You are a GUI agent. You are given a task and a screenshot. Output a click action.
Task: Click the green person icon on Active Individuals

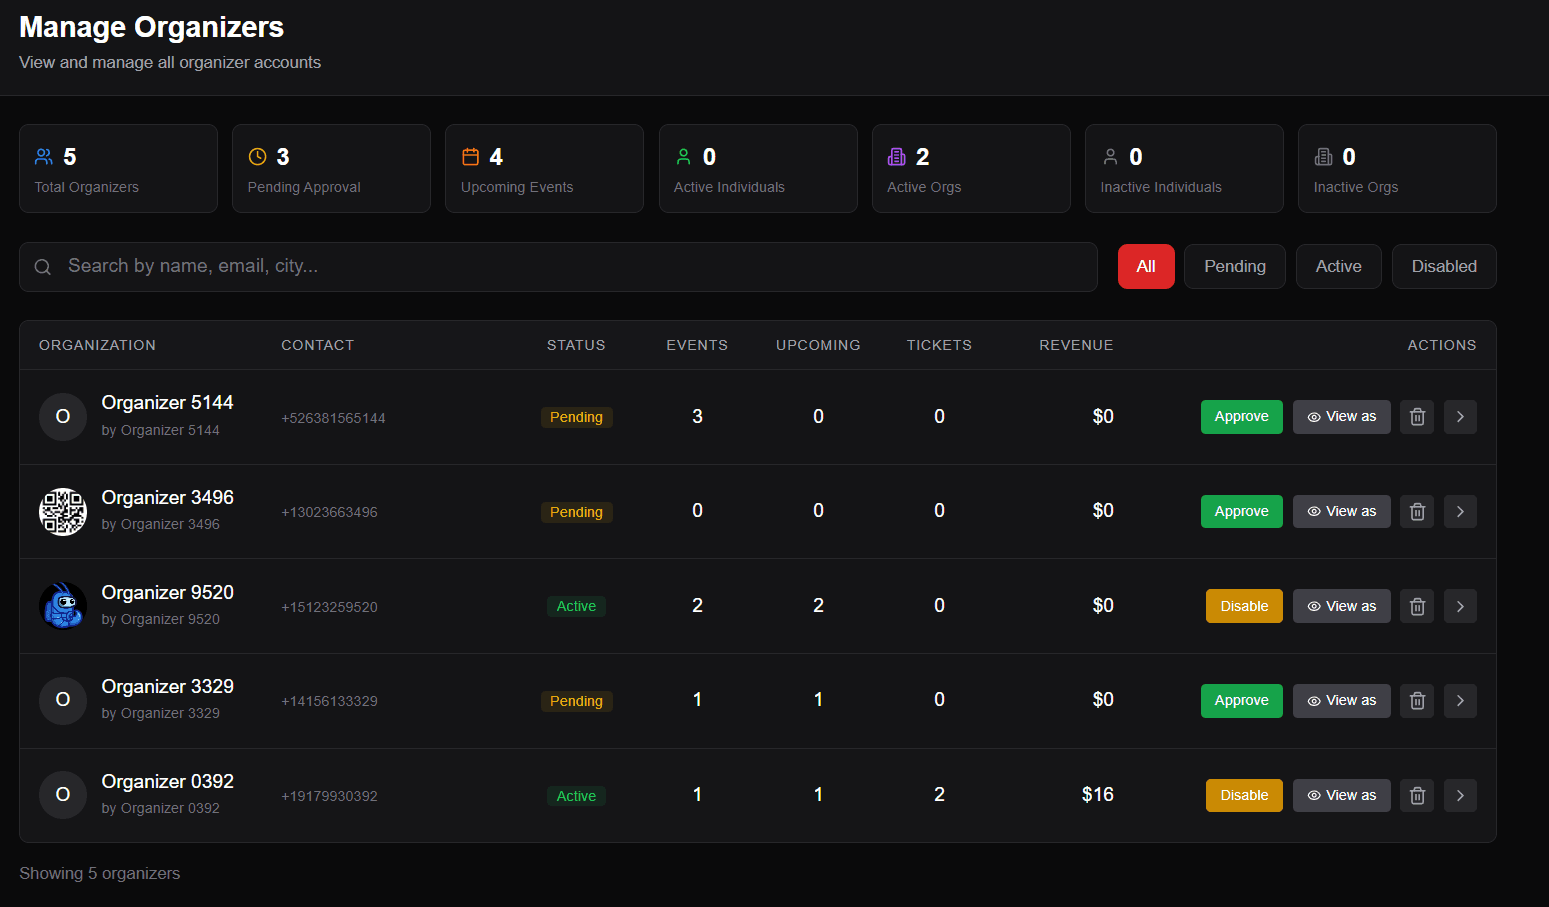[x=684, y=156]
